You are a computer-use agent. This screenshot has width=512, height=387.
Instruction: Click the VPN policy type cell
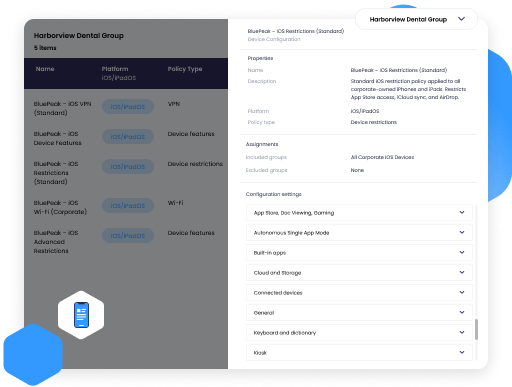click(174, 104)
